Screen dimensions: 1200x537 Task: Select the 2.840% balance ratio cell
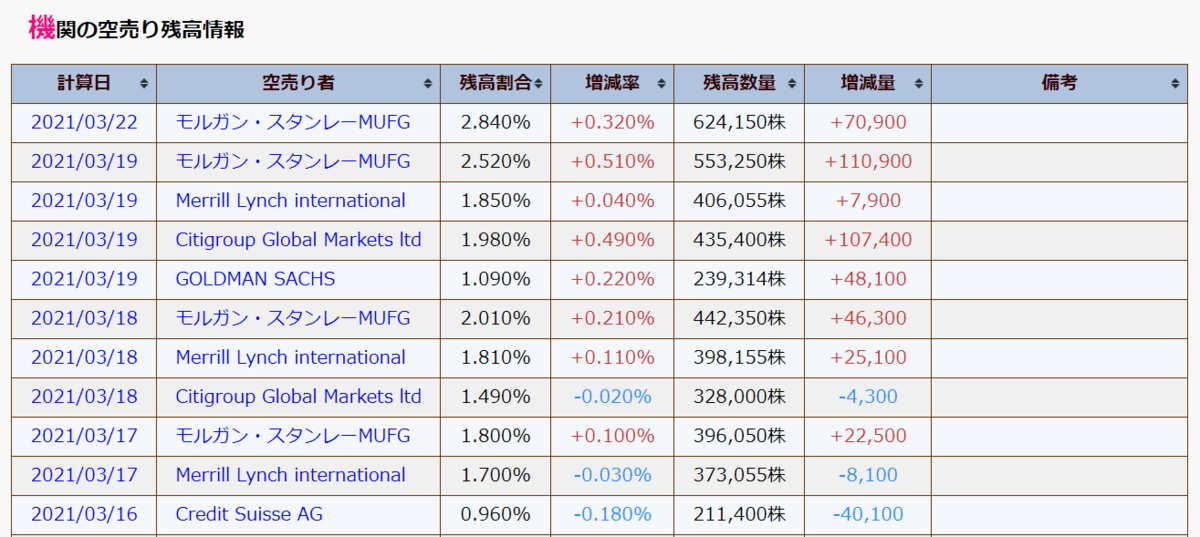495,122
